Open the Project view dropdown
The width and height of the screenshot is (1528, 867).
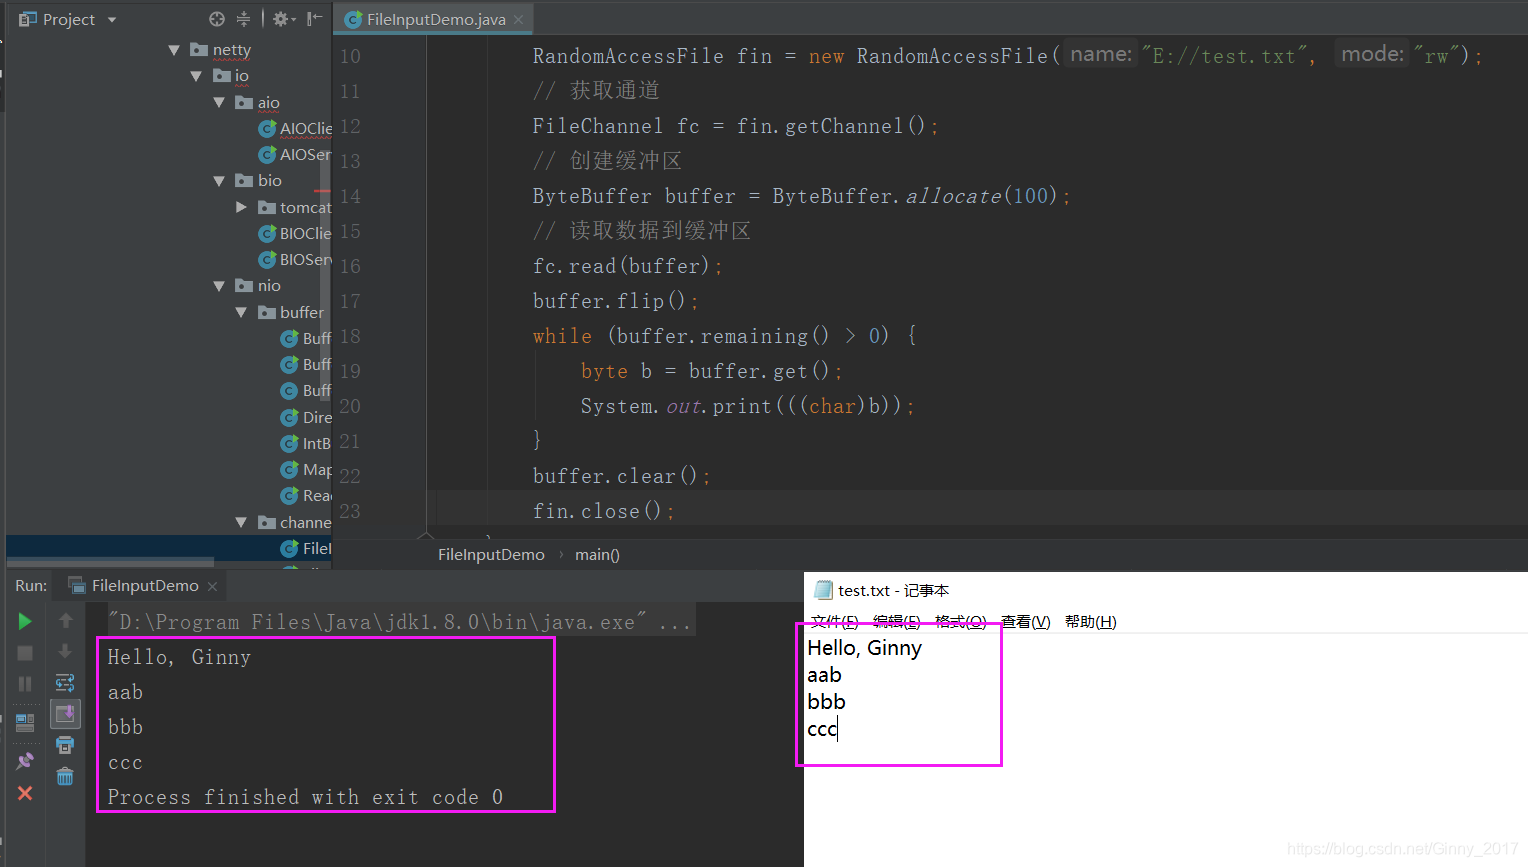(111, 19)
